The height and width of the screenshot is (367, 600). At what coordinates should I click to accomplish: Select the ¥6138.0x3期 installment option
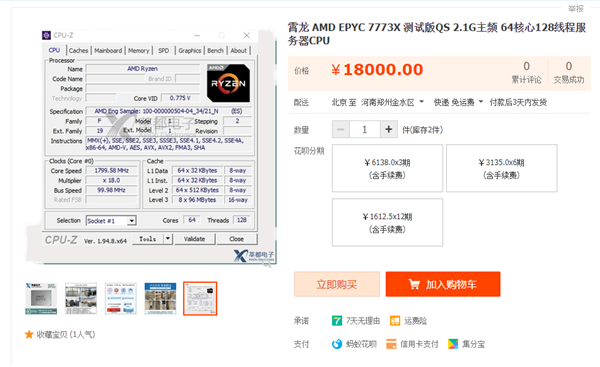coord(387,168)
